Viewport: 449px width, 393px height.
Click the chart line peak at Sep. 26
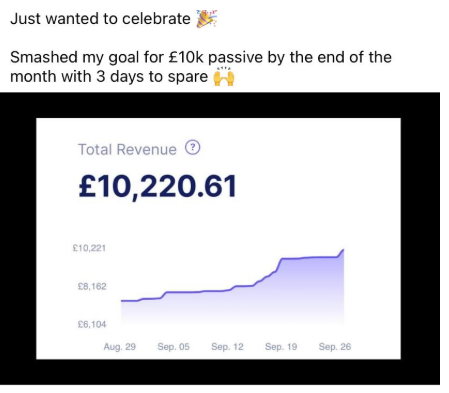[343, 250]
